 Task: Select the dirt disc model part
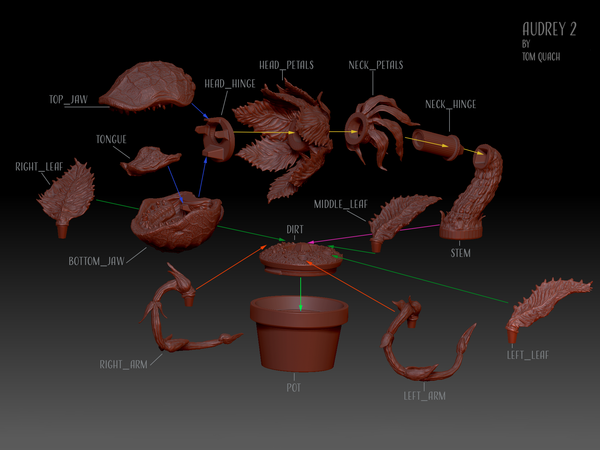point(301,259)
